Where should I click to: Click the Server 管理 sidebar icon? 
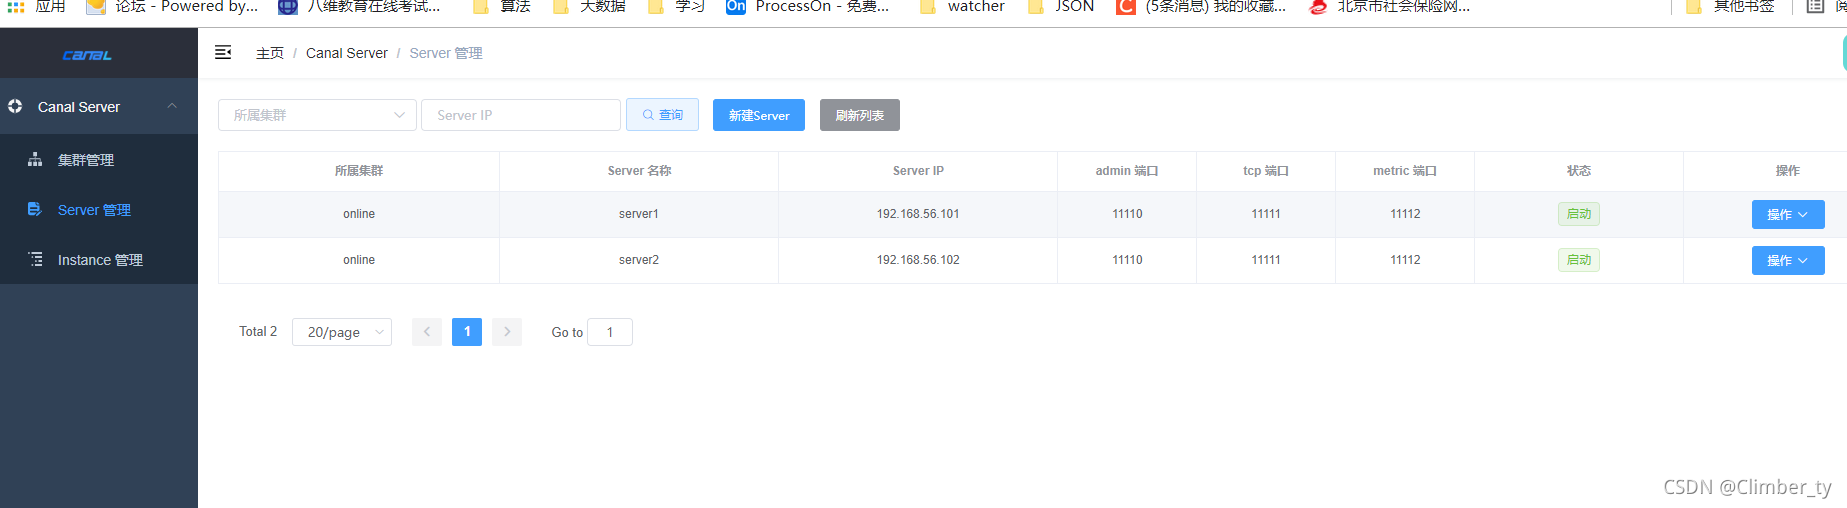pos(35,209)
